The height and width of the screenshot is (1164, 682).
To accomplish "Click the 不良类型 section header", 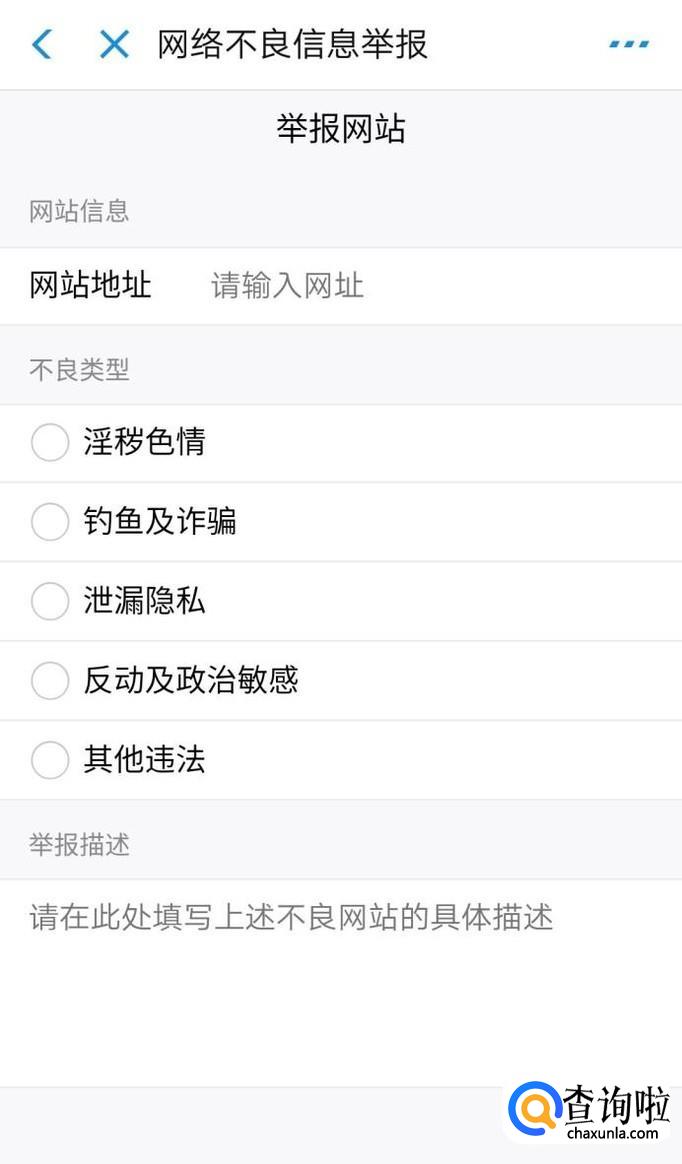I will pos(79,370).
